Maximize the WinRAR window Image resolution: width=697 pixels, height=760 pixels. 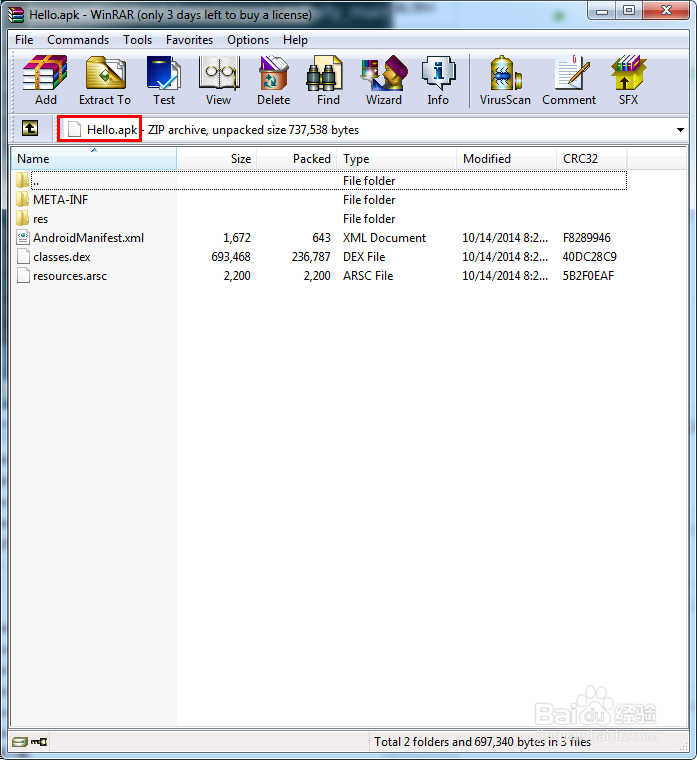pyautogui.click(x=629, y=11)
